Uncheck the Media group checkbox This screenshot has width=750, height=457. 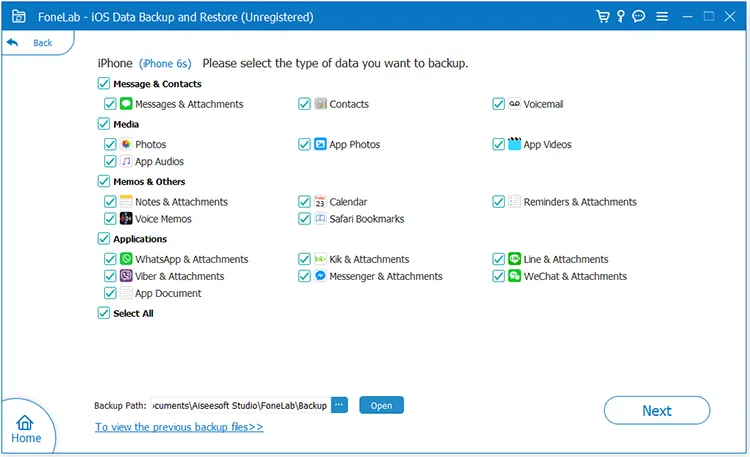click(104, 123)
